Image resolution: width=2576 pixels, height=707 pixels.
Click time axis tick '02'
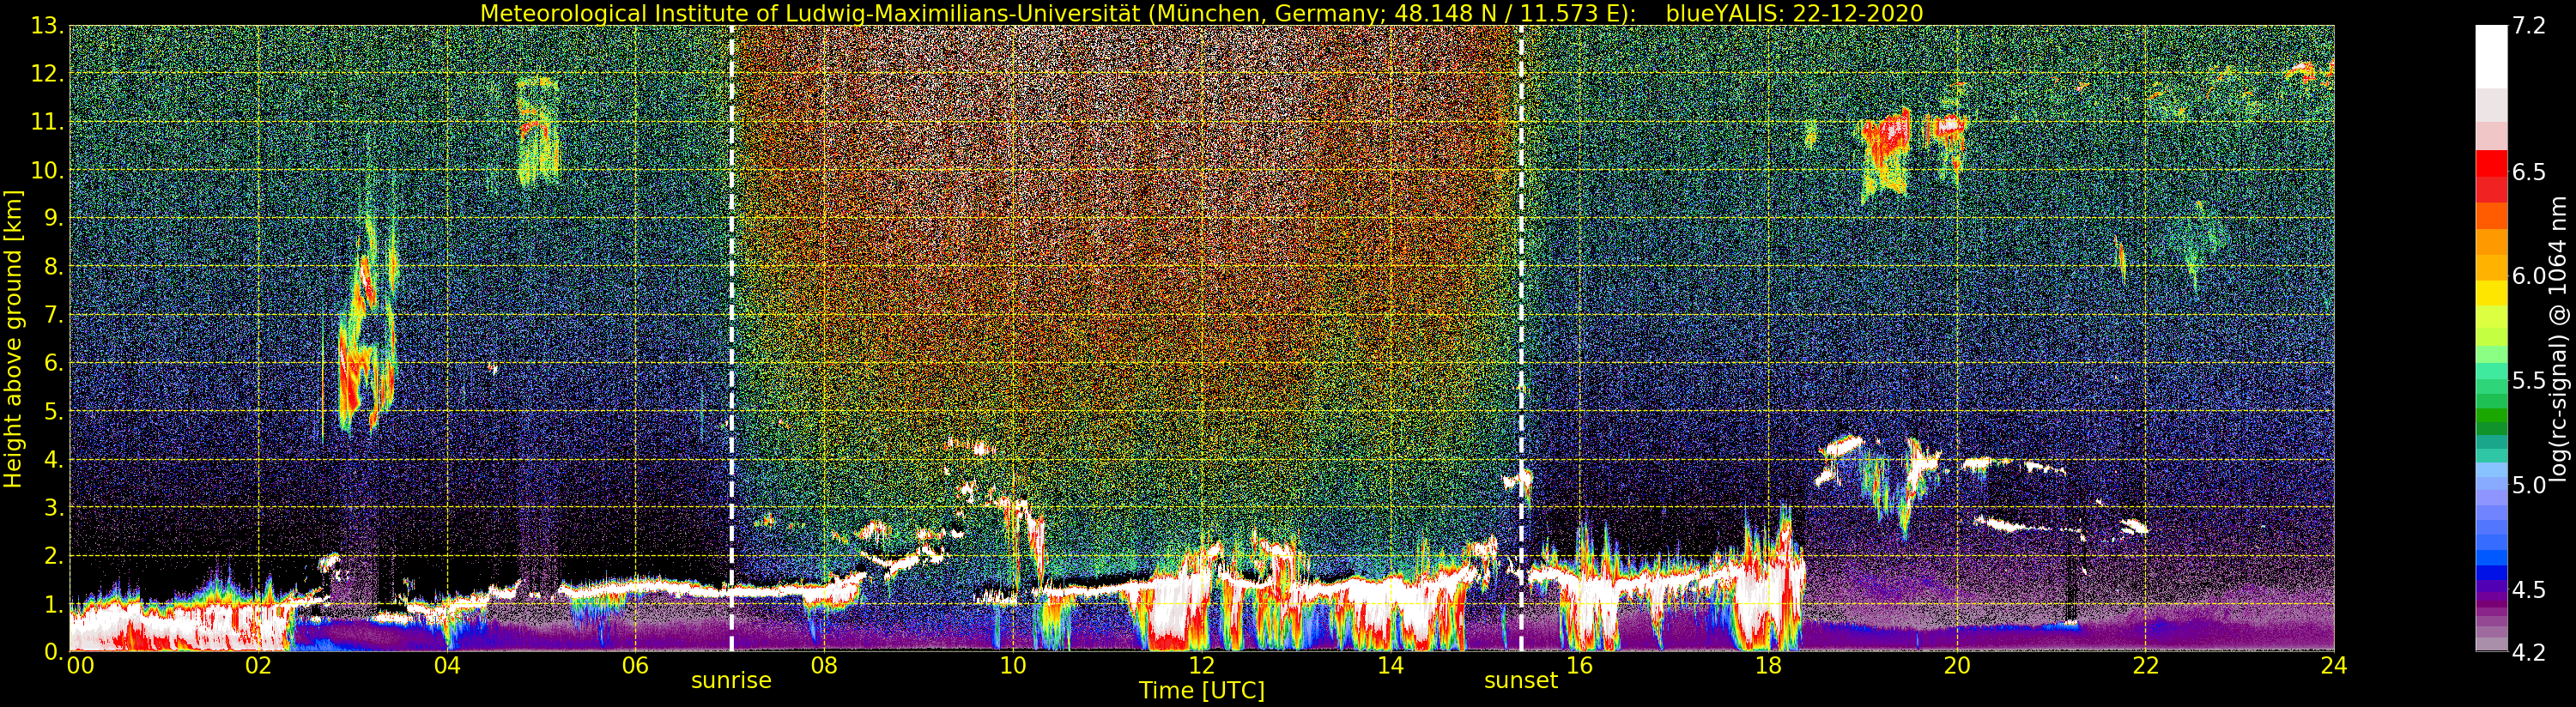coord(258,665)
